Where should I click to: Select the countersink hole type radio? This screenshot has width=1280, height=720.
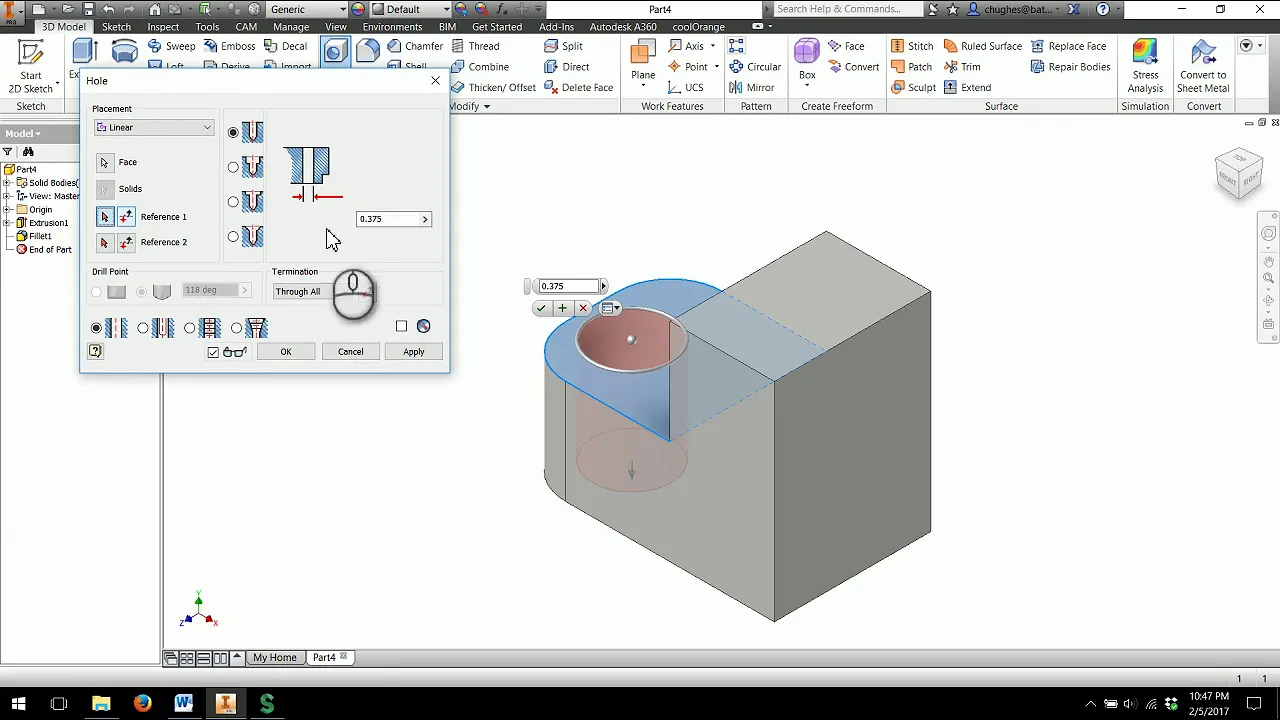point(233,237)
